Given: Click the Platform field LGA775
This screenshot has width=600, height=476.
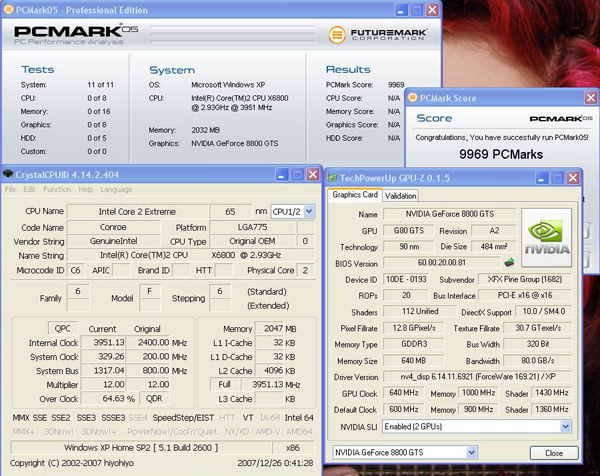Looking at the screenshot, I should click(253, 227).
